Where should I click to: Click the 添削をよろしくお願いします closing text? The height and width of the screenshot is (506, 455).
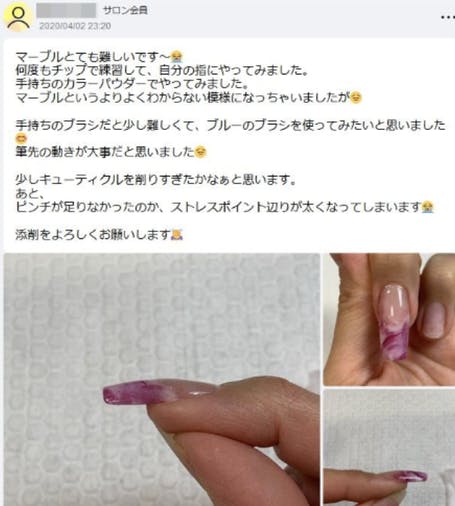click(x=93, y=235)
